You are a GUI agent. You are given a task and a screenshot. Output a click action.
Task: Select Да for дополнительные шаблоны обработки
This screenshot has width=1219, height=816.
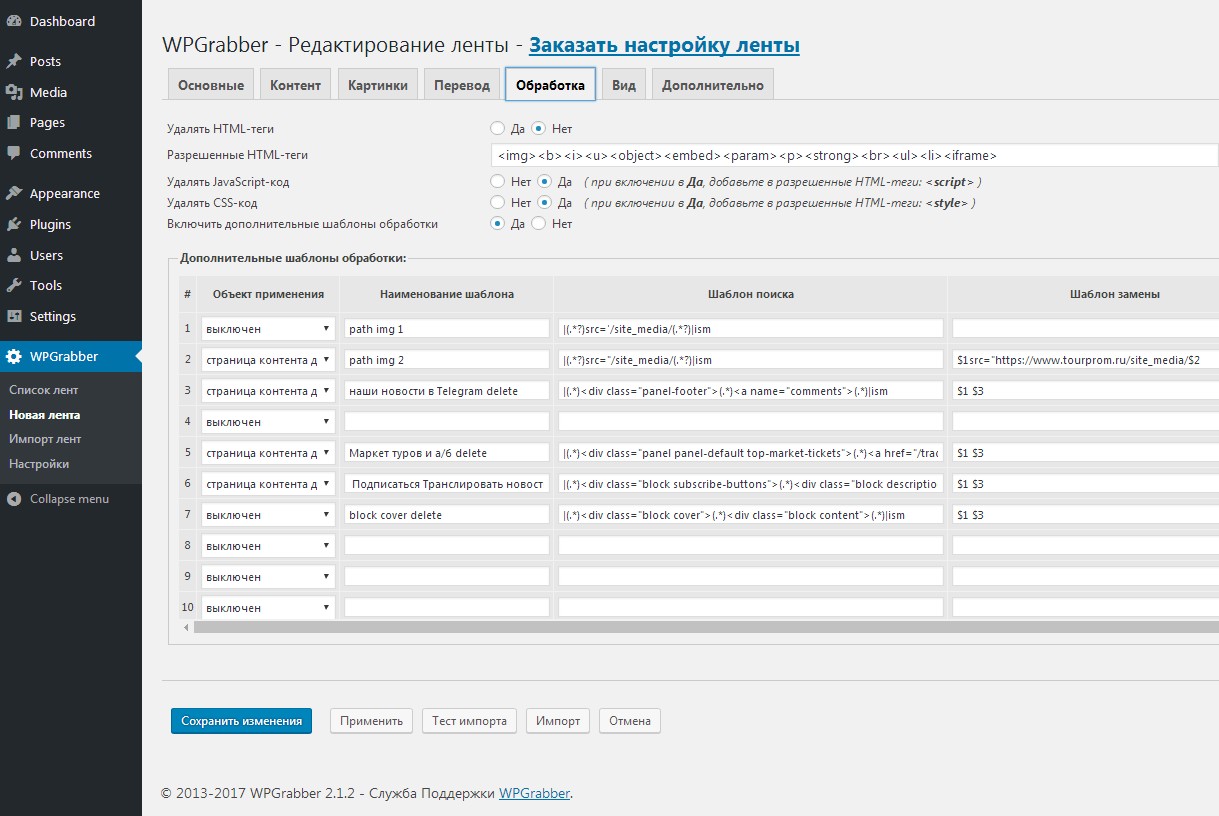[x=497, y=224]
